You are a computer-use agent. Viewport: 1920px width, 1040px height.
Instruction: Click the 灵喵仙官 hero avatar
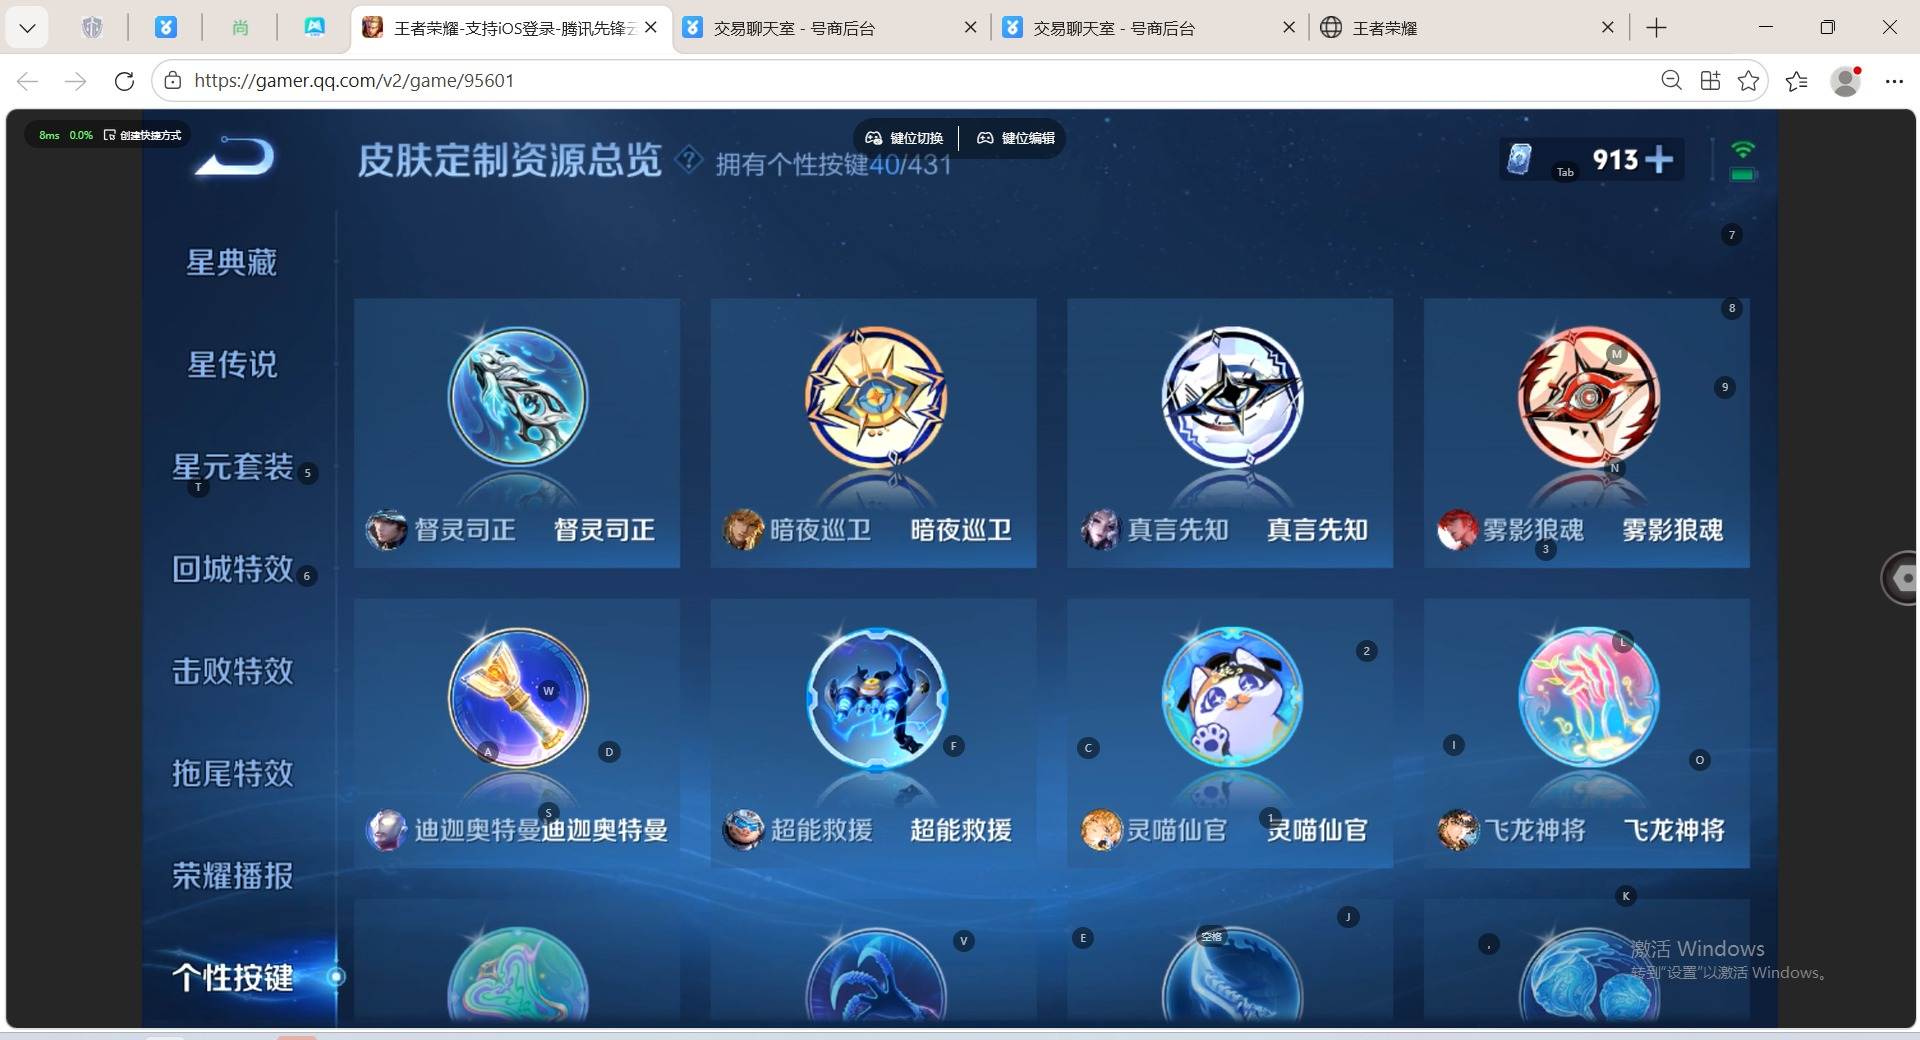coord(1100,830)
